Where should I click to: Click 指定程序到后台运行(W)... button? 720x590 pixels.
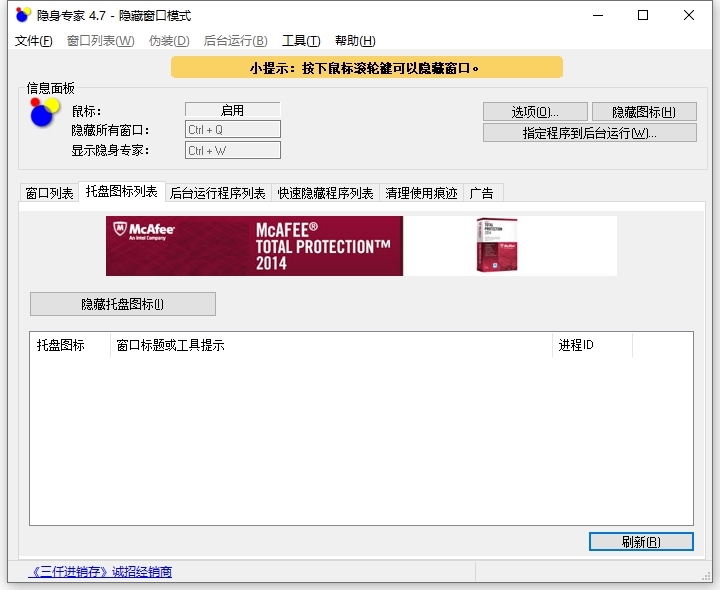coord(590,133)
